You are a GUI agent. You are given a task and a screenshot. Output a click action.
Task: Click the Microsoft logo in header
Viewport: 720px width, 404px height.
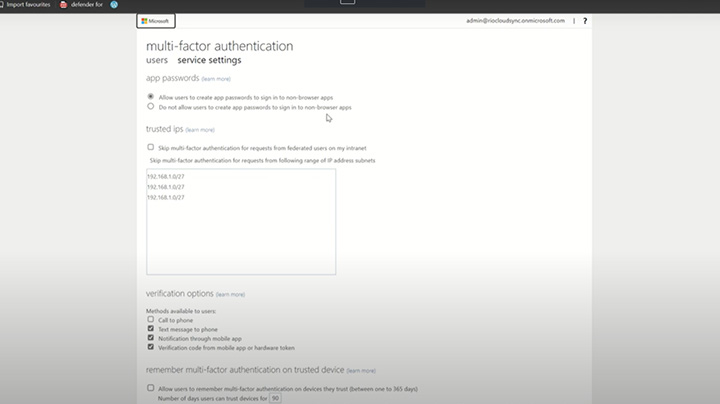(x=155, y=20)
